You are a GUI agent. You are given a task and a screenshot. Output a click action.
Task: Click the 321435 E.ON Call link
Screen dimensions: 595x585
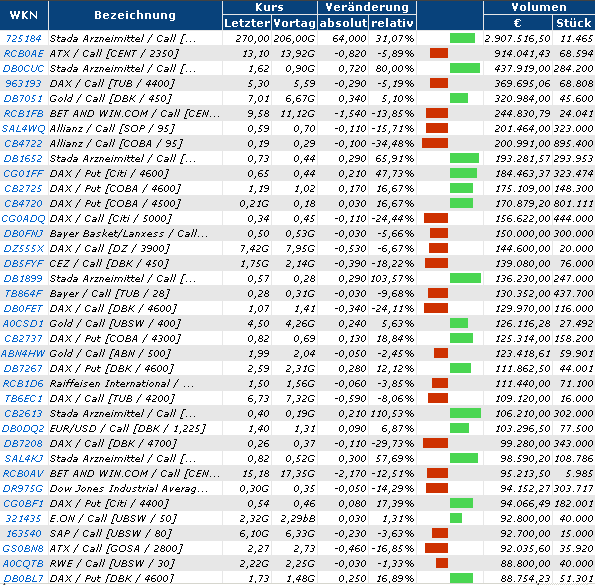[24, 519]
